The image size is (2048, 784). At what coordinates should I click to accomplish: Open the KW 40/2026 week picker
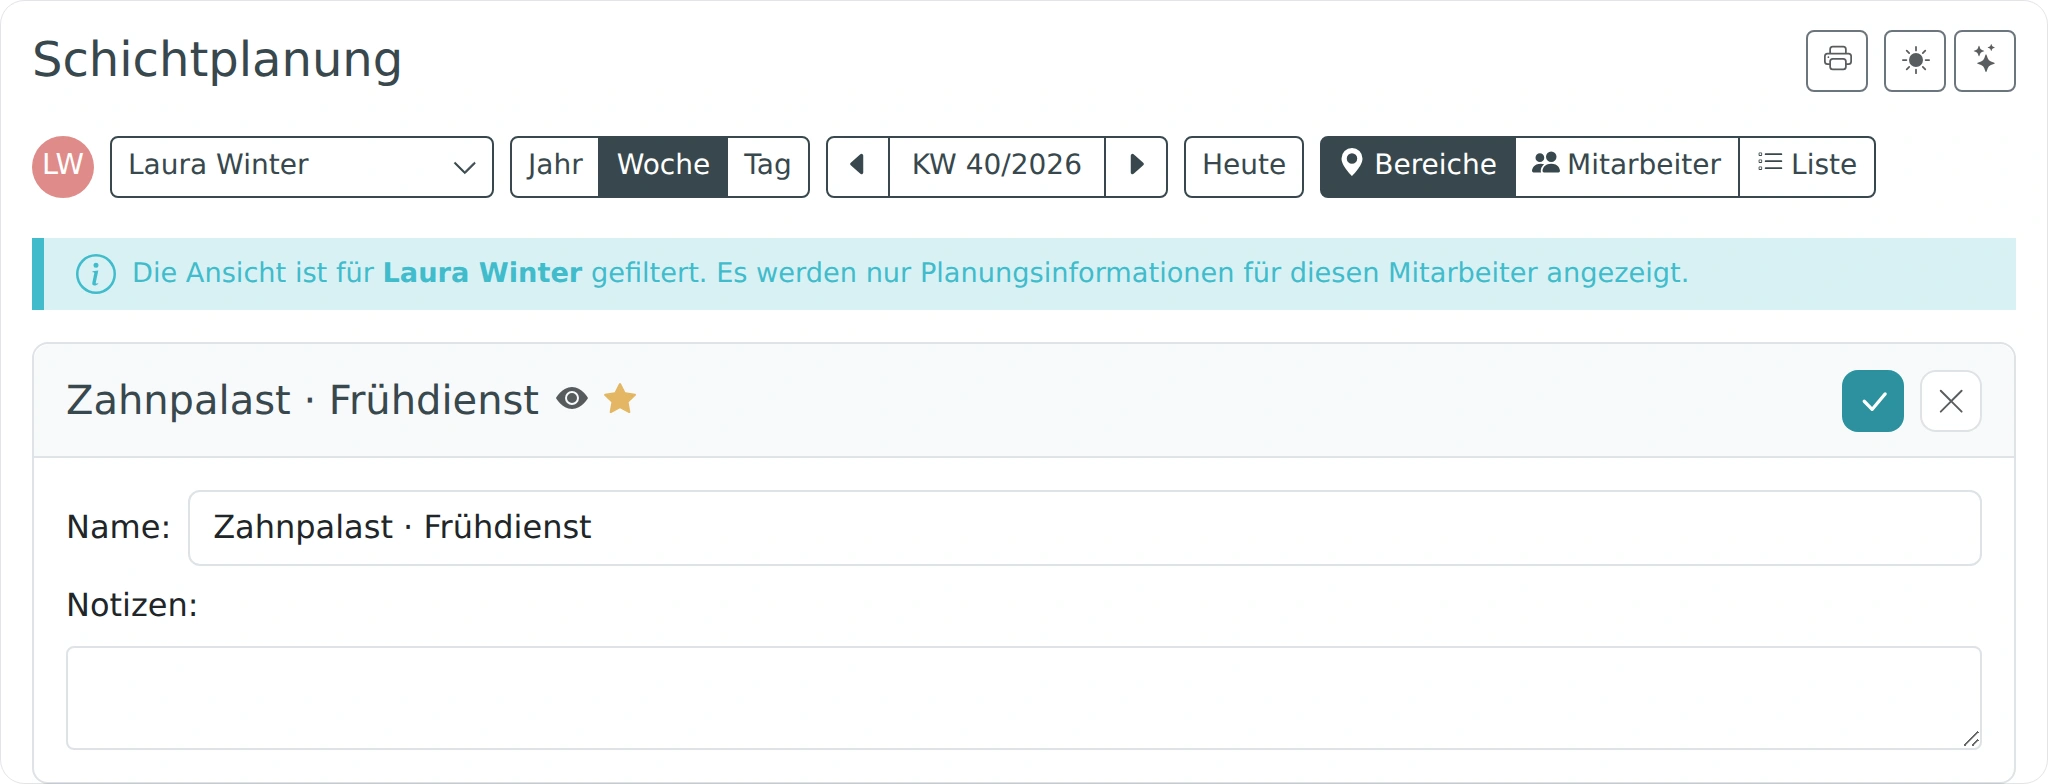pos(997,167)
